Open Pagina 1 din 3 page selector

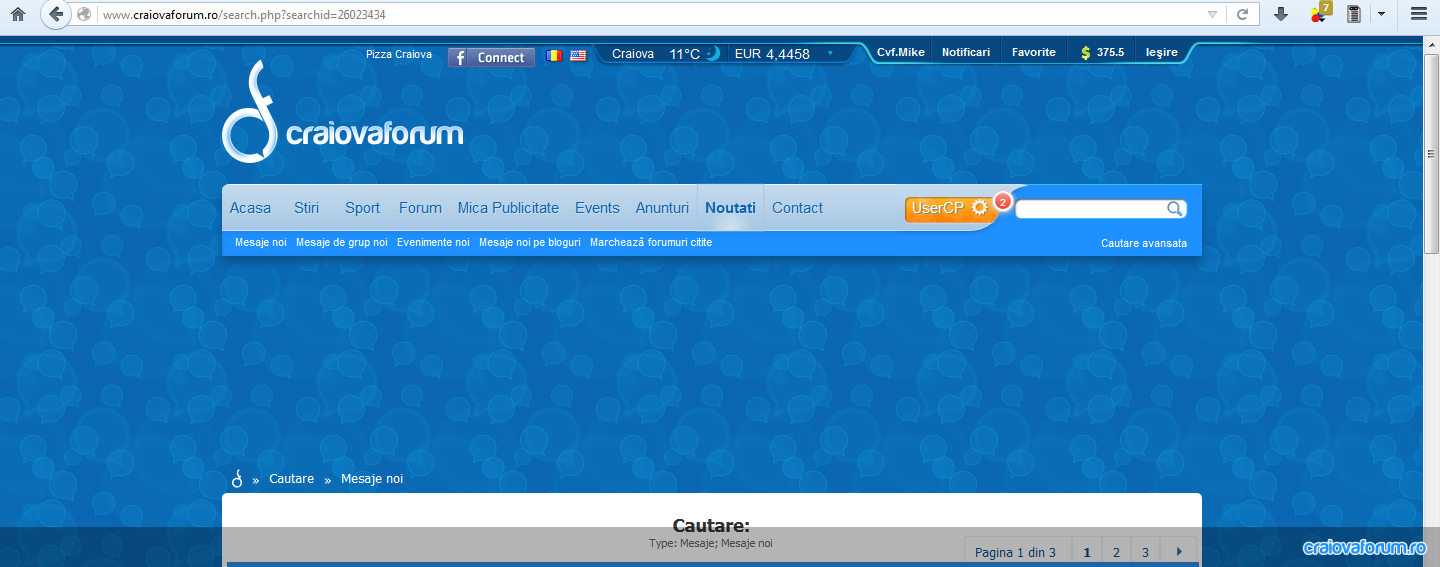point(1015,552)
